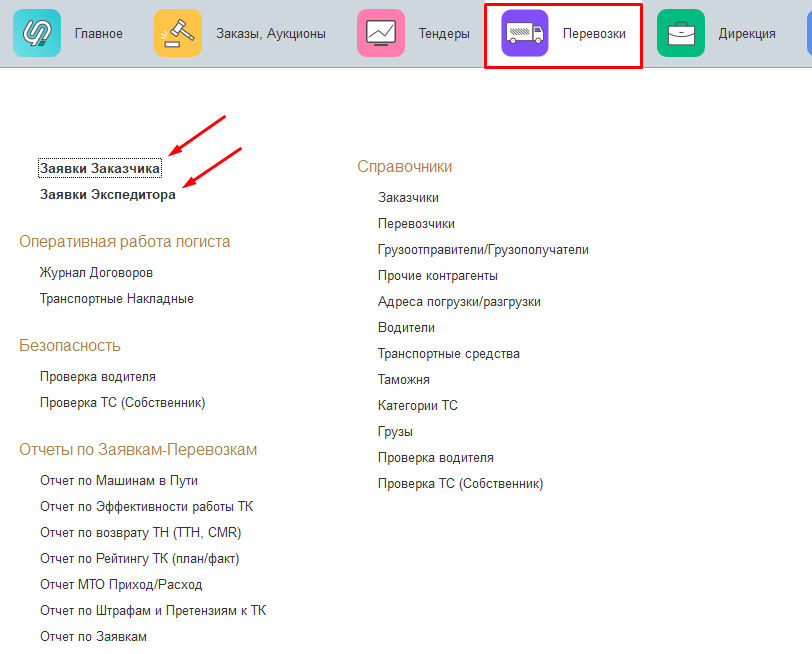812x654 pixels.
Task: Open the Таможня directory
Action: (x=404, y=380)
